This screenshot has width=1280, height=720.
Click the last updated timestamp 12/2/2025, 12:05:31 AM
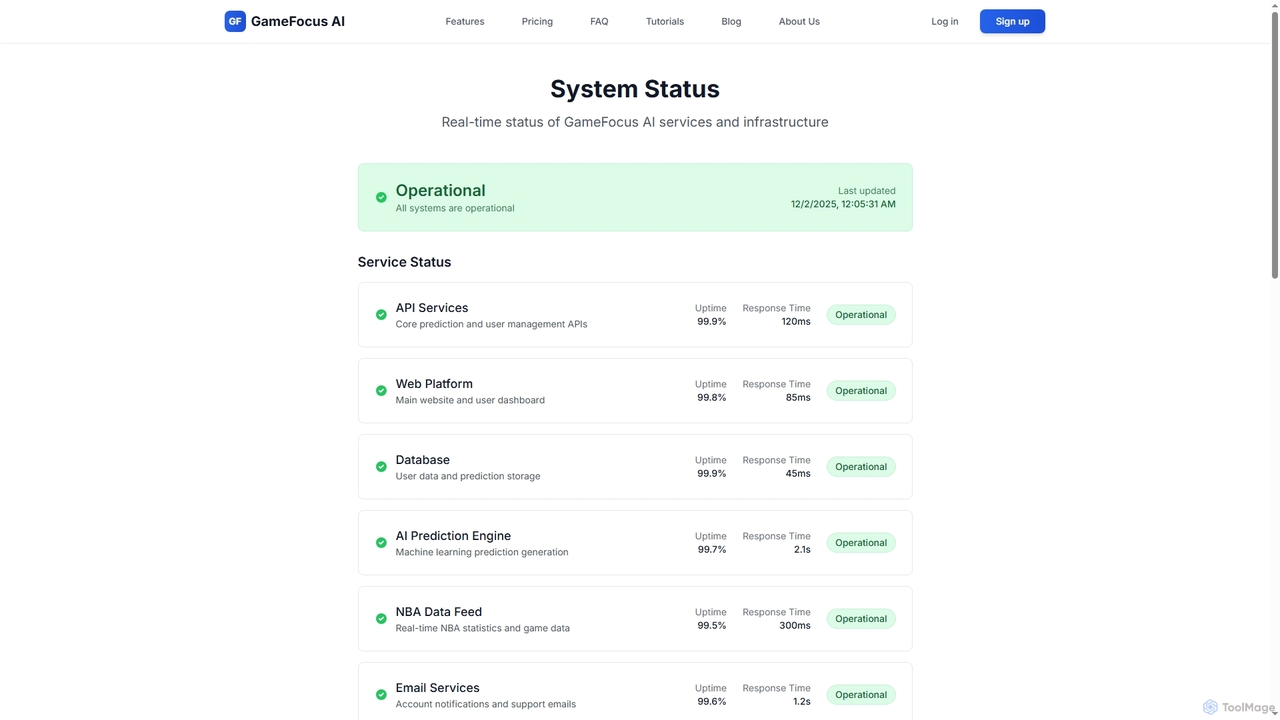(x=843, y=204)
